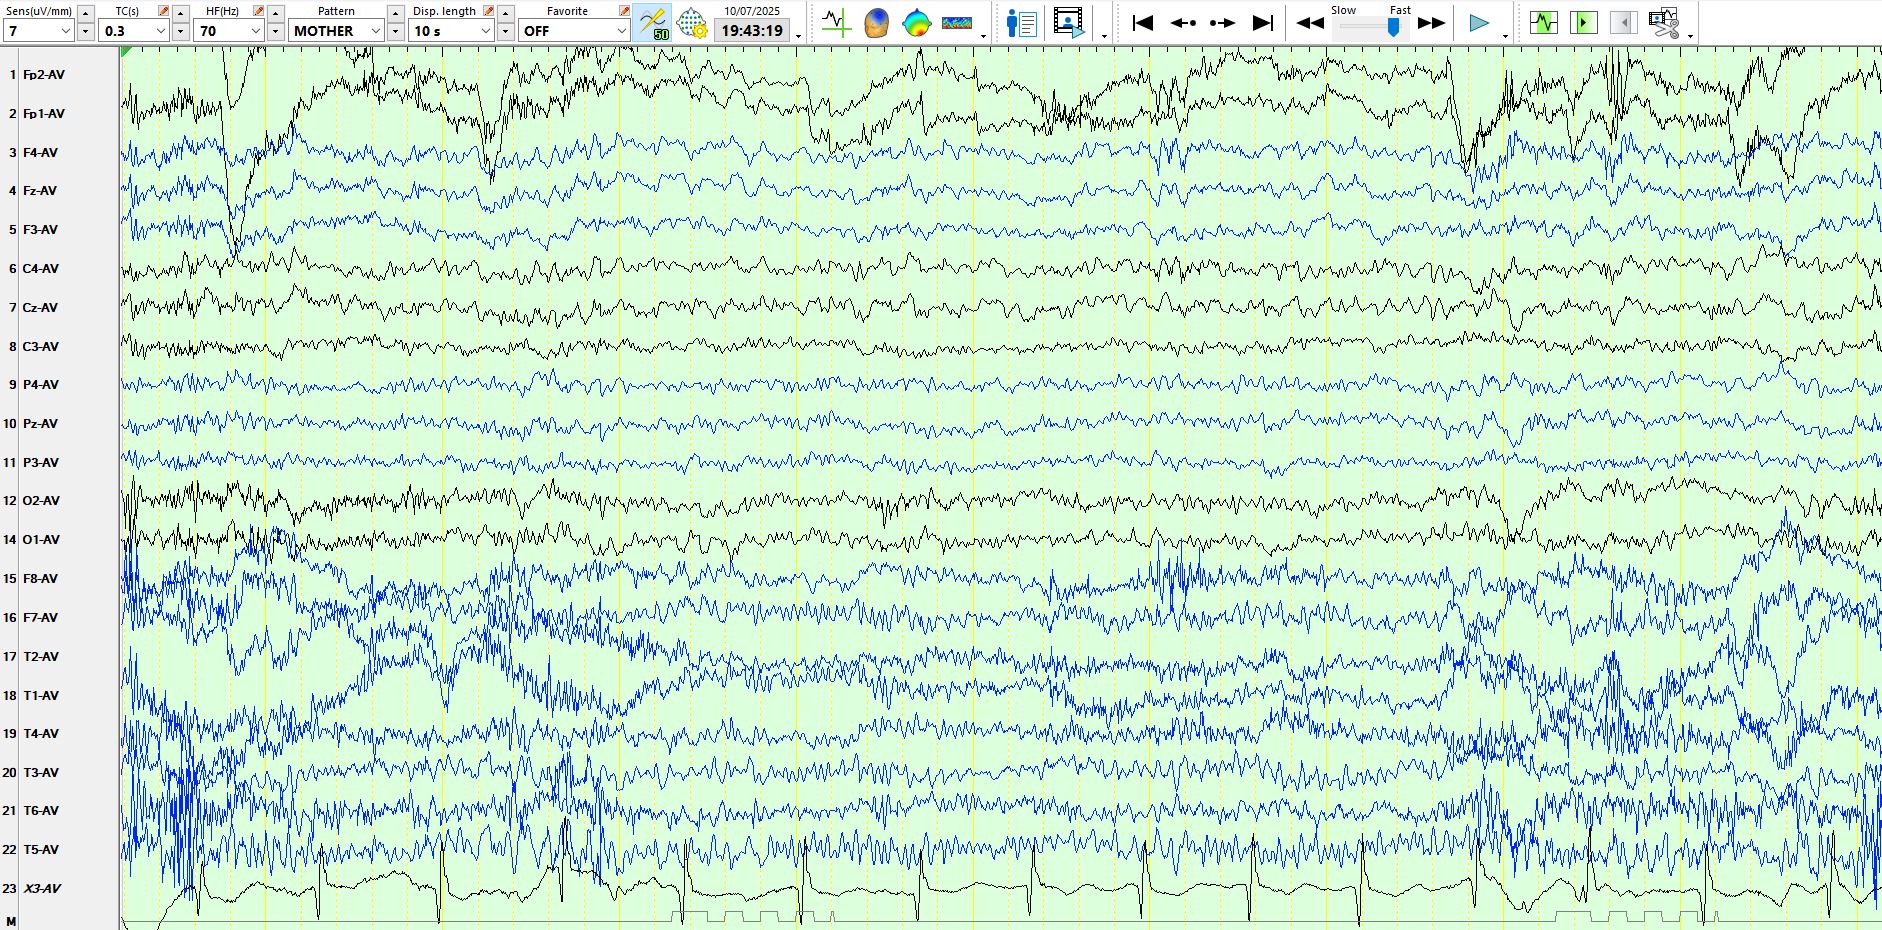Click the green waveform display icon
Viewport: 1882px width, 930px height.
(x=1544, y=22)
